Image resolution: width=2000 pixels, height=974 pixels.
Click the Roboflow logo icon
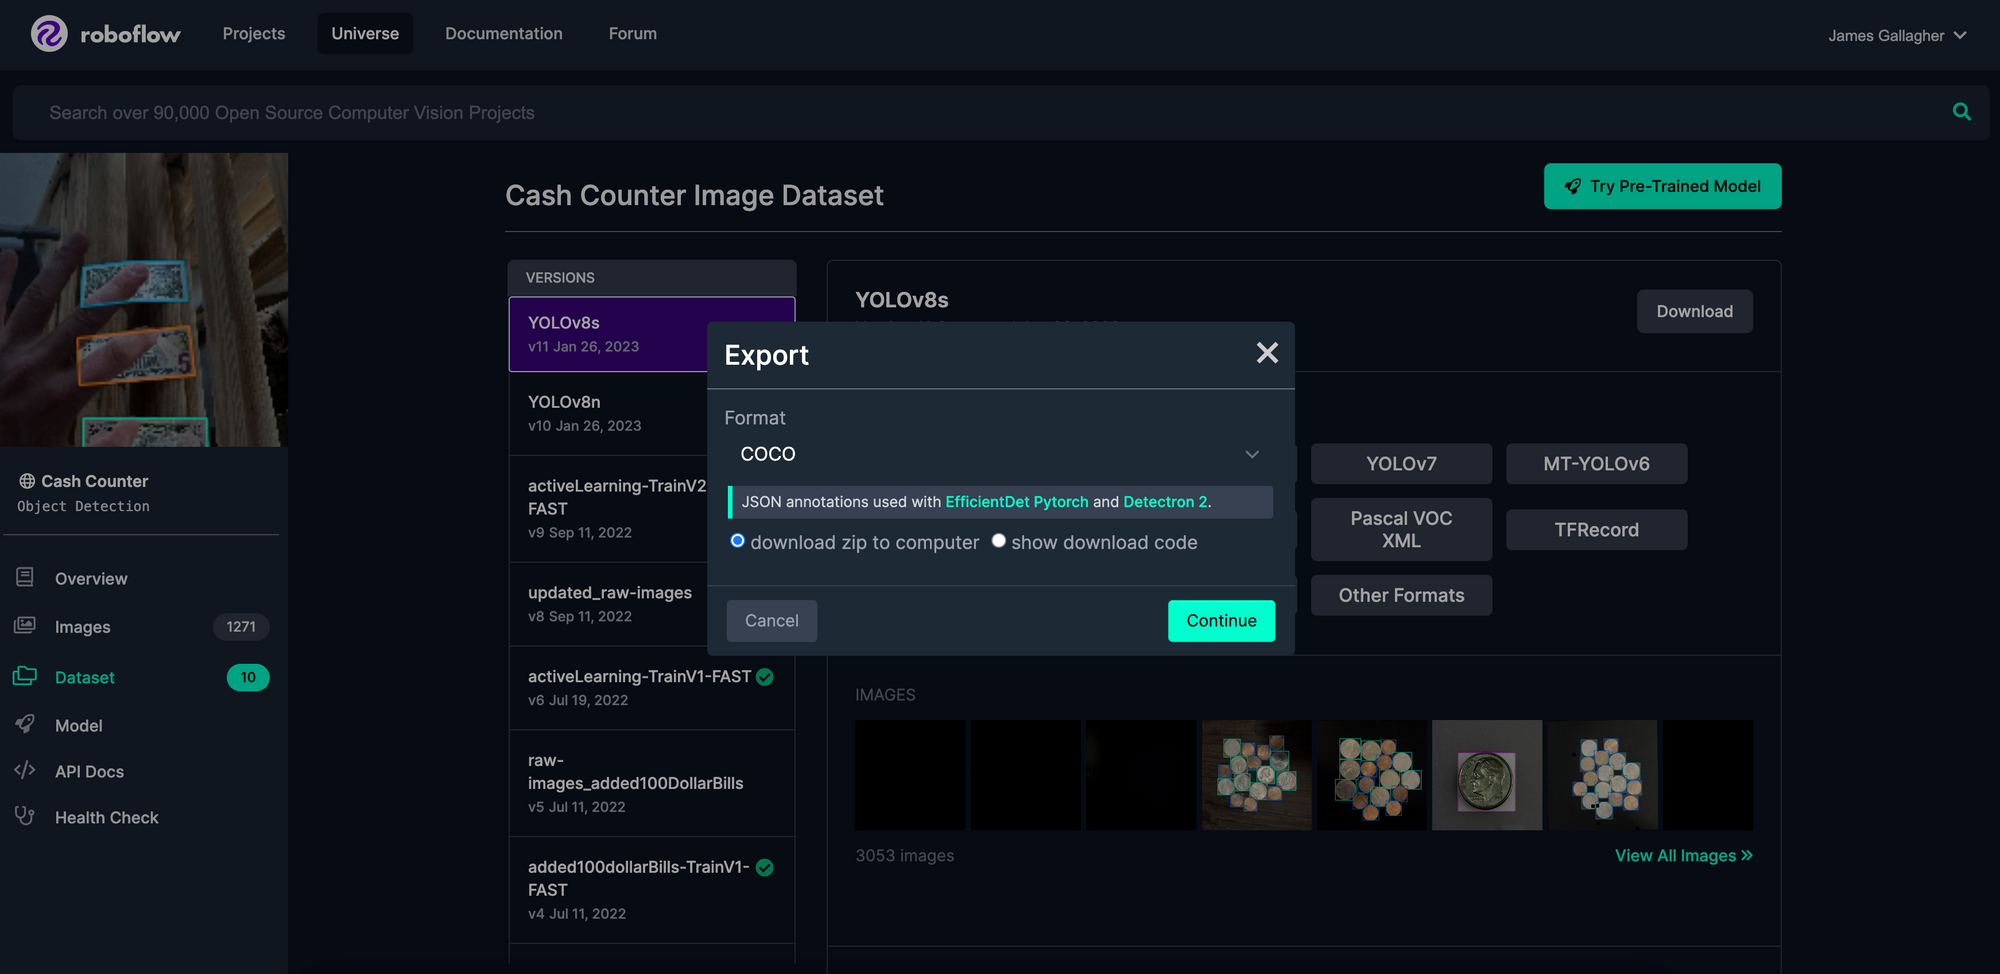tap(49, 34)
